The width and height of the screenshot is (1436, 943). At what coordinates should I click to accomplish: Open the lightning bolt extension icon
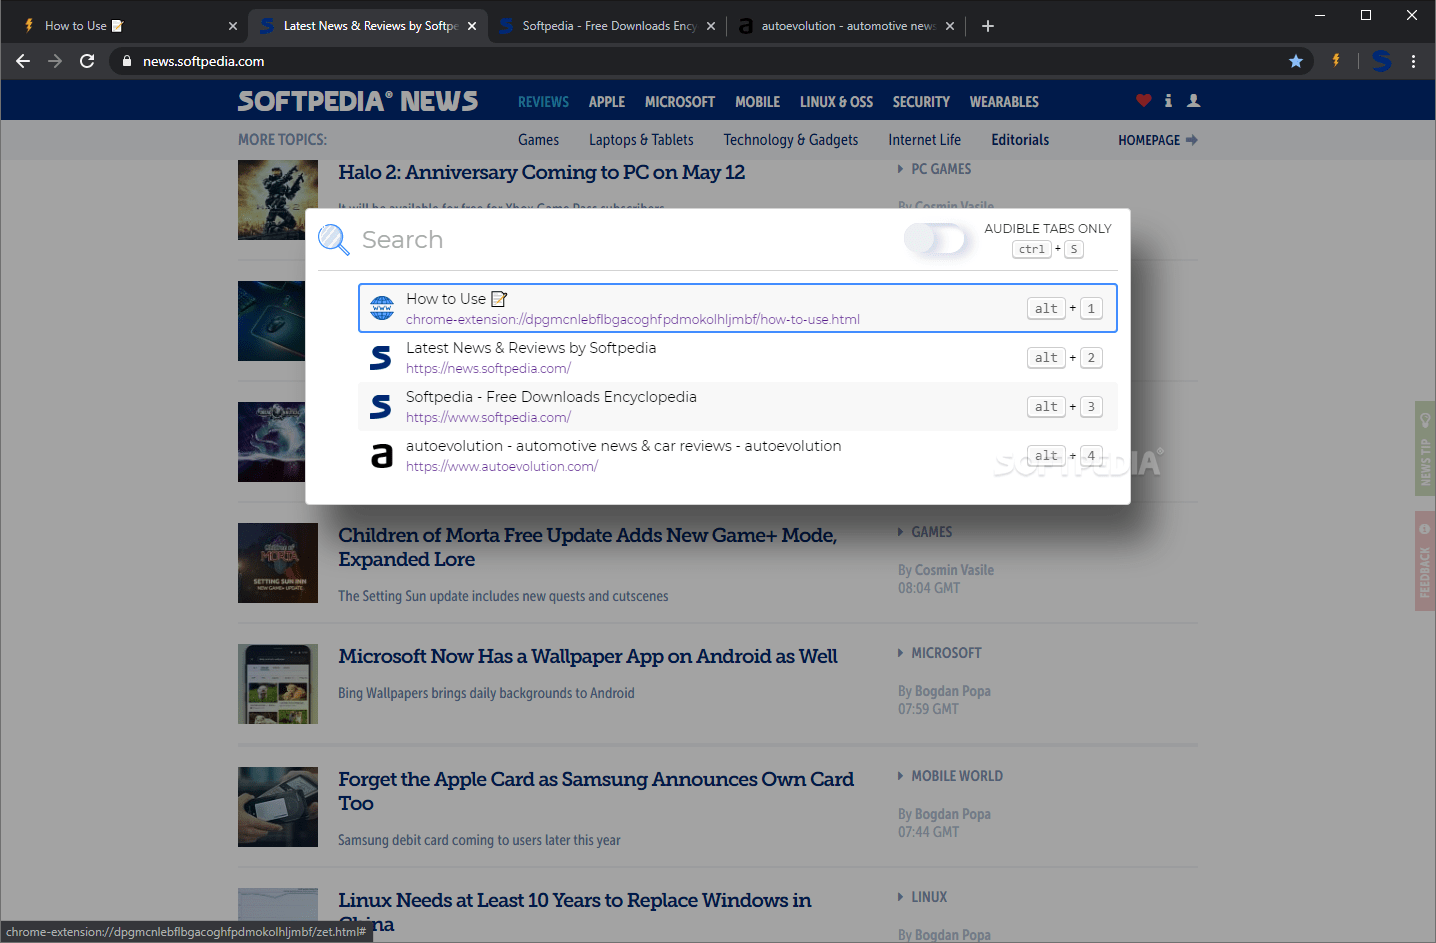[x=1336, y=61]
